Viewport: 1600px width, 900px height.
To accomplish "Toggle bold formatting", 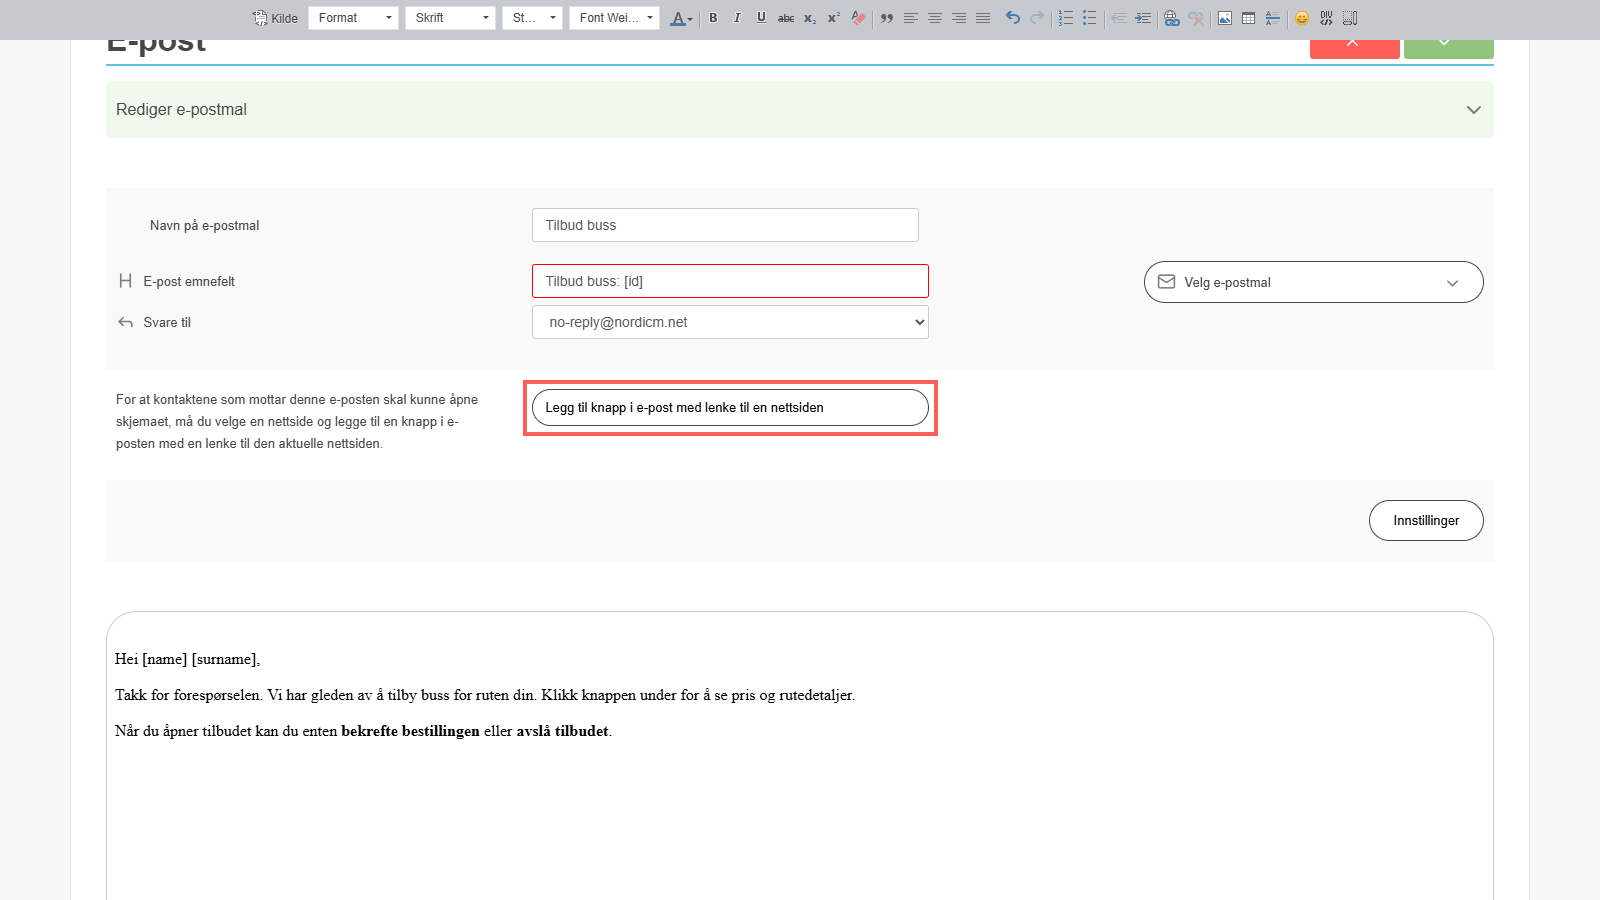I will [713, 18].
